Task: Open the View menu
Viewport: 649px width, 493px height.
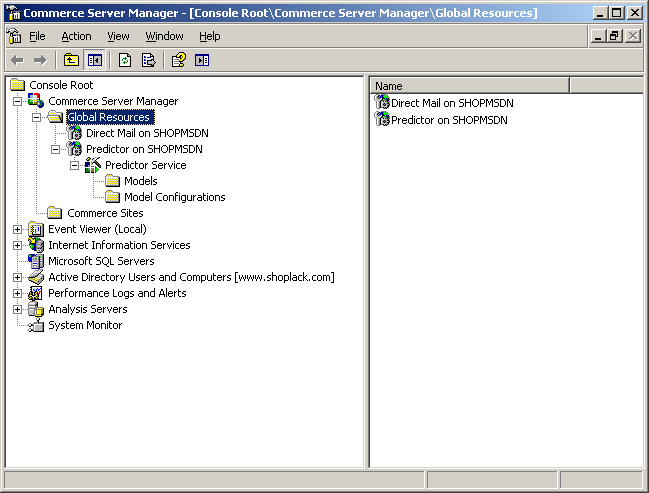Action: point(118,36)
